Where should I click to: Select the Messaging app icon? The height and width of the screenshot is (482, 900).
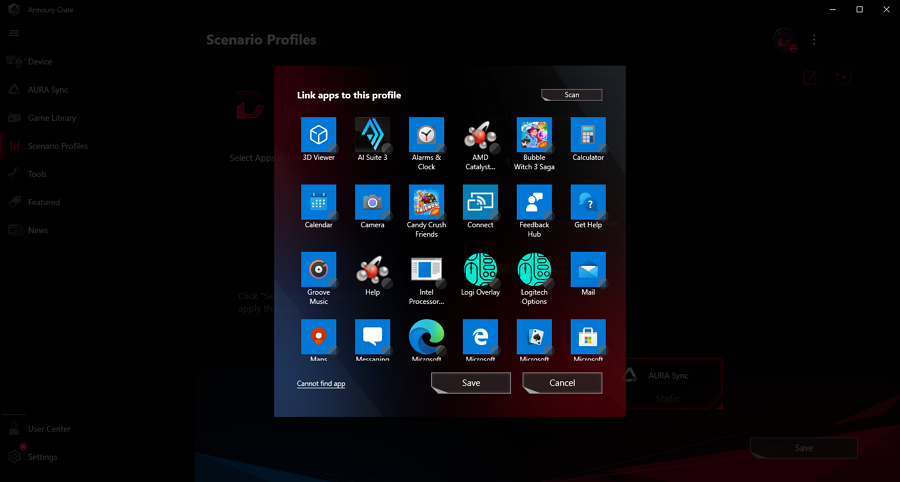[x=373, y=337]
